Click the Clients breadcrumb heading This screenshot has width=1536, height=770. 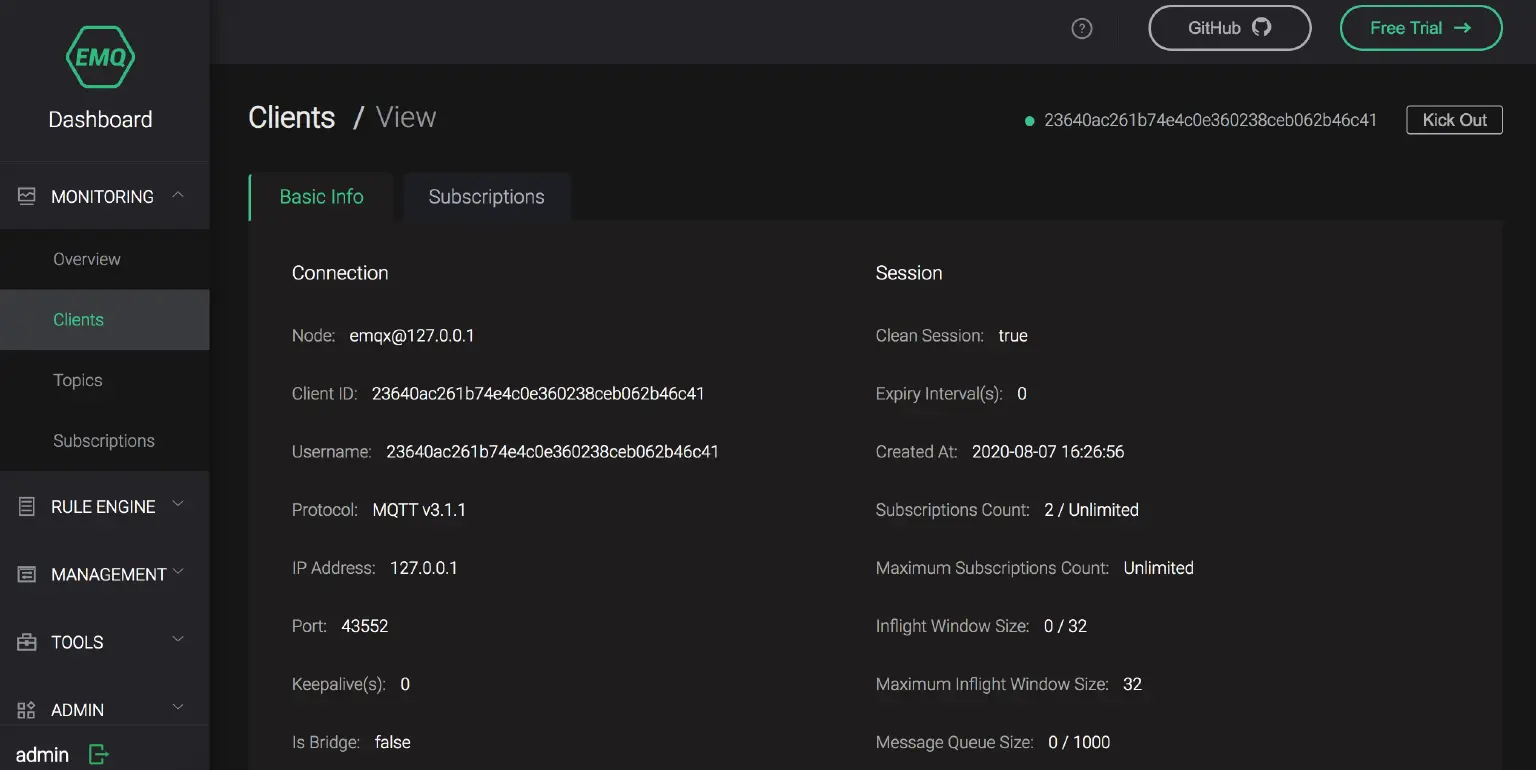point(291,118)
